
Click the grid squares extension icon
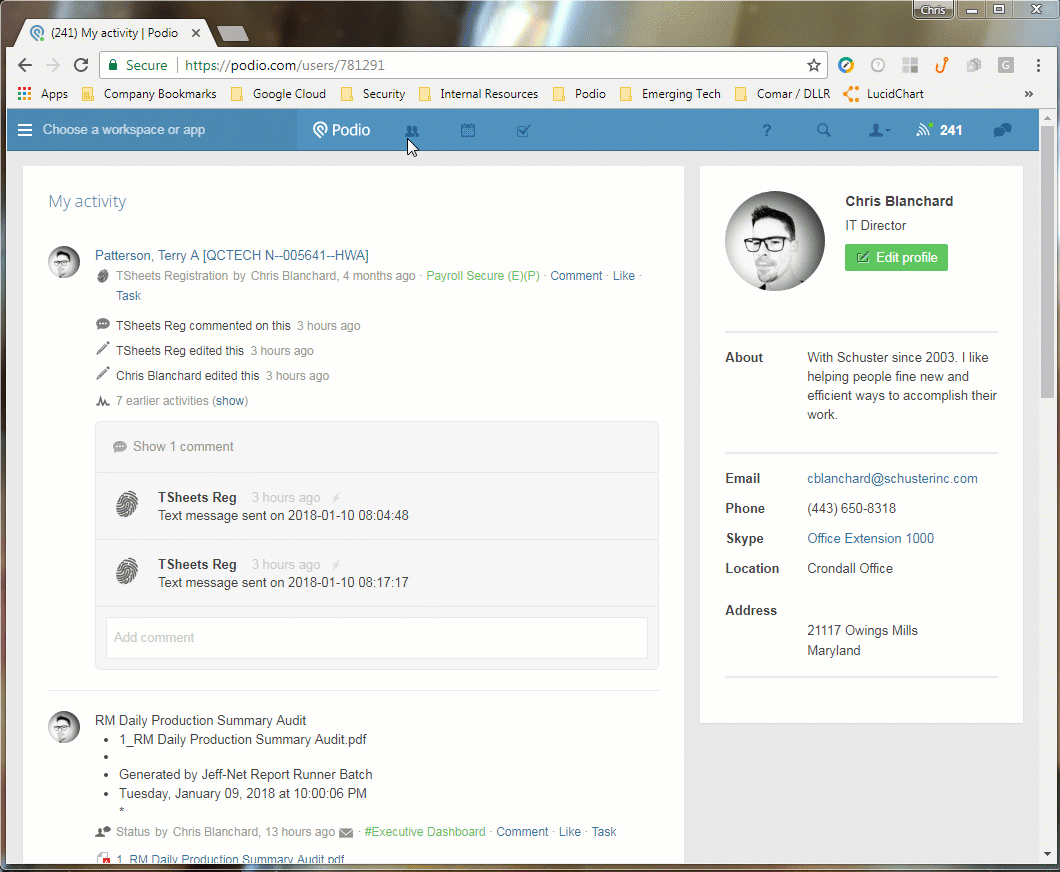click(x=910, y=66)
